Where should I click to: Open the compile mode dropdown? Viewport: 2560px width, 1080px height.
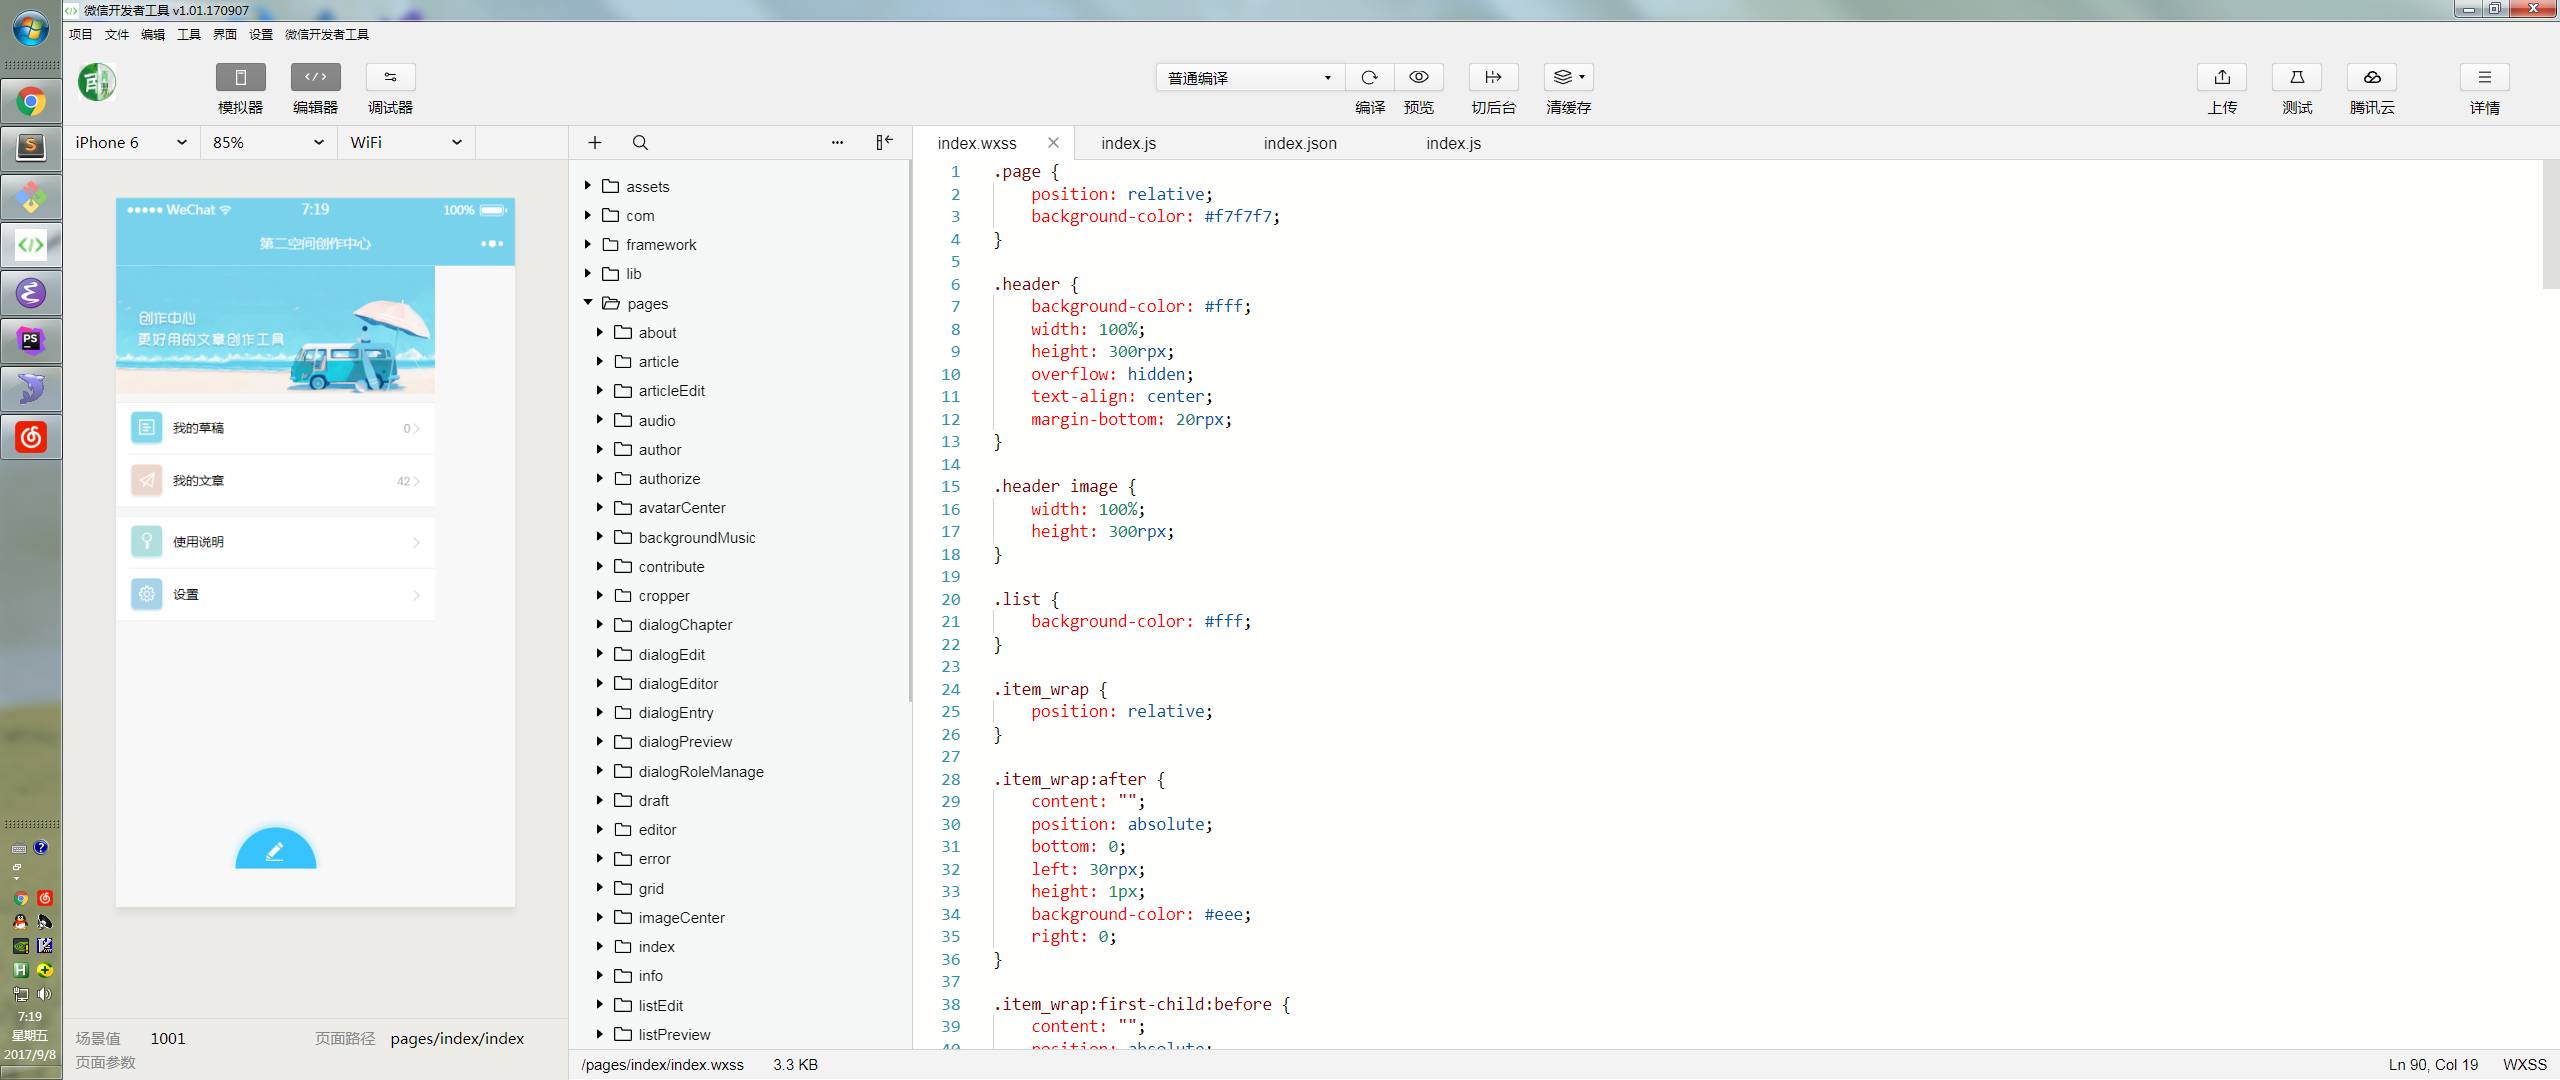click(x=1249, y=78)
